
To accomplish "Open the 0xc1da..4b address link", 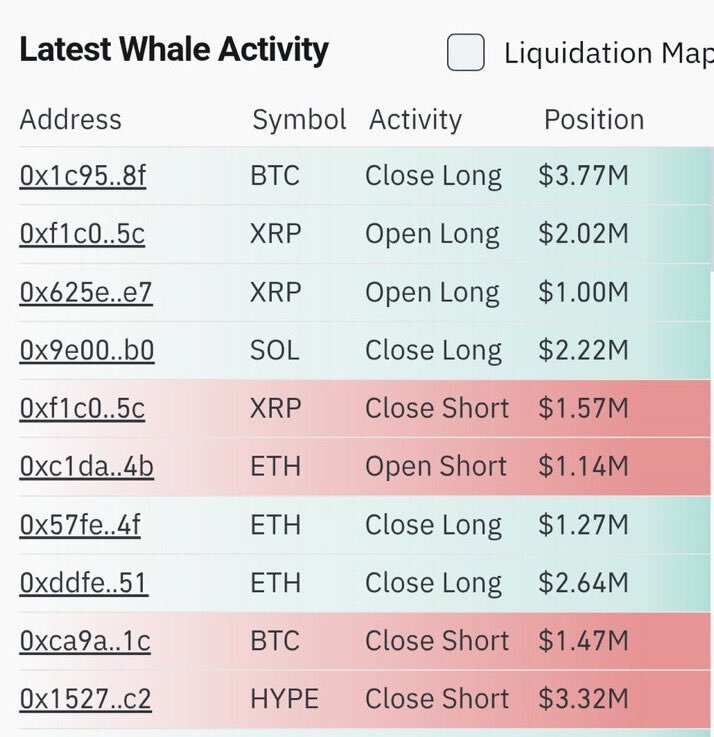I will pyautogui.click(x=86, y=467).
